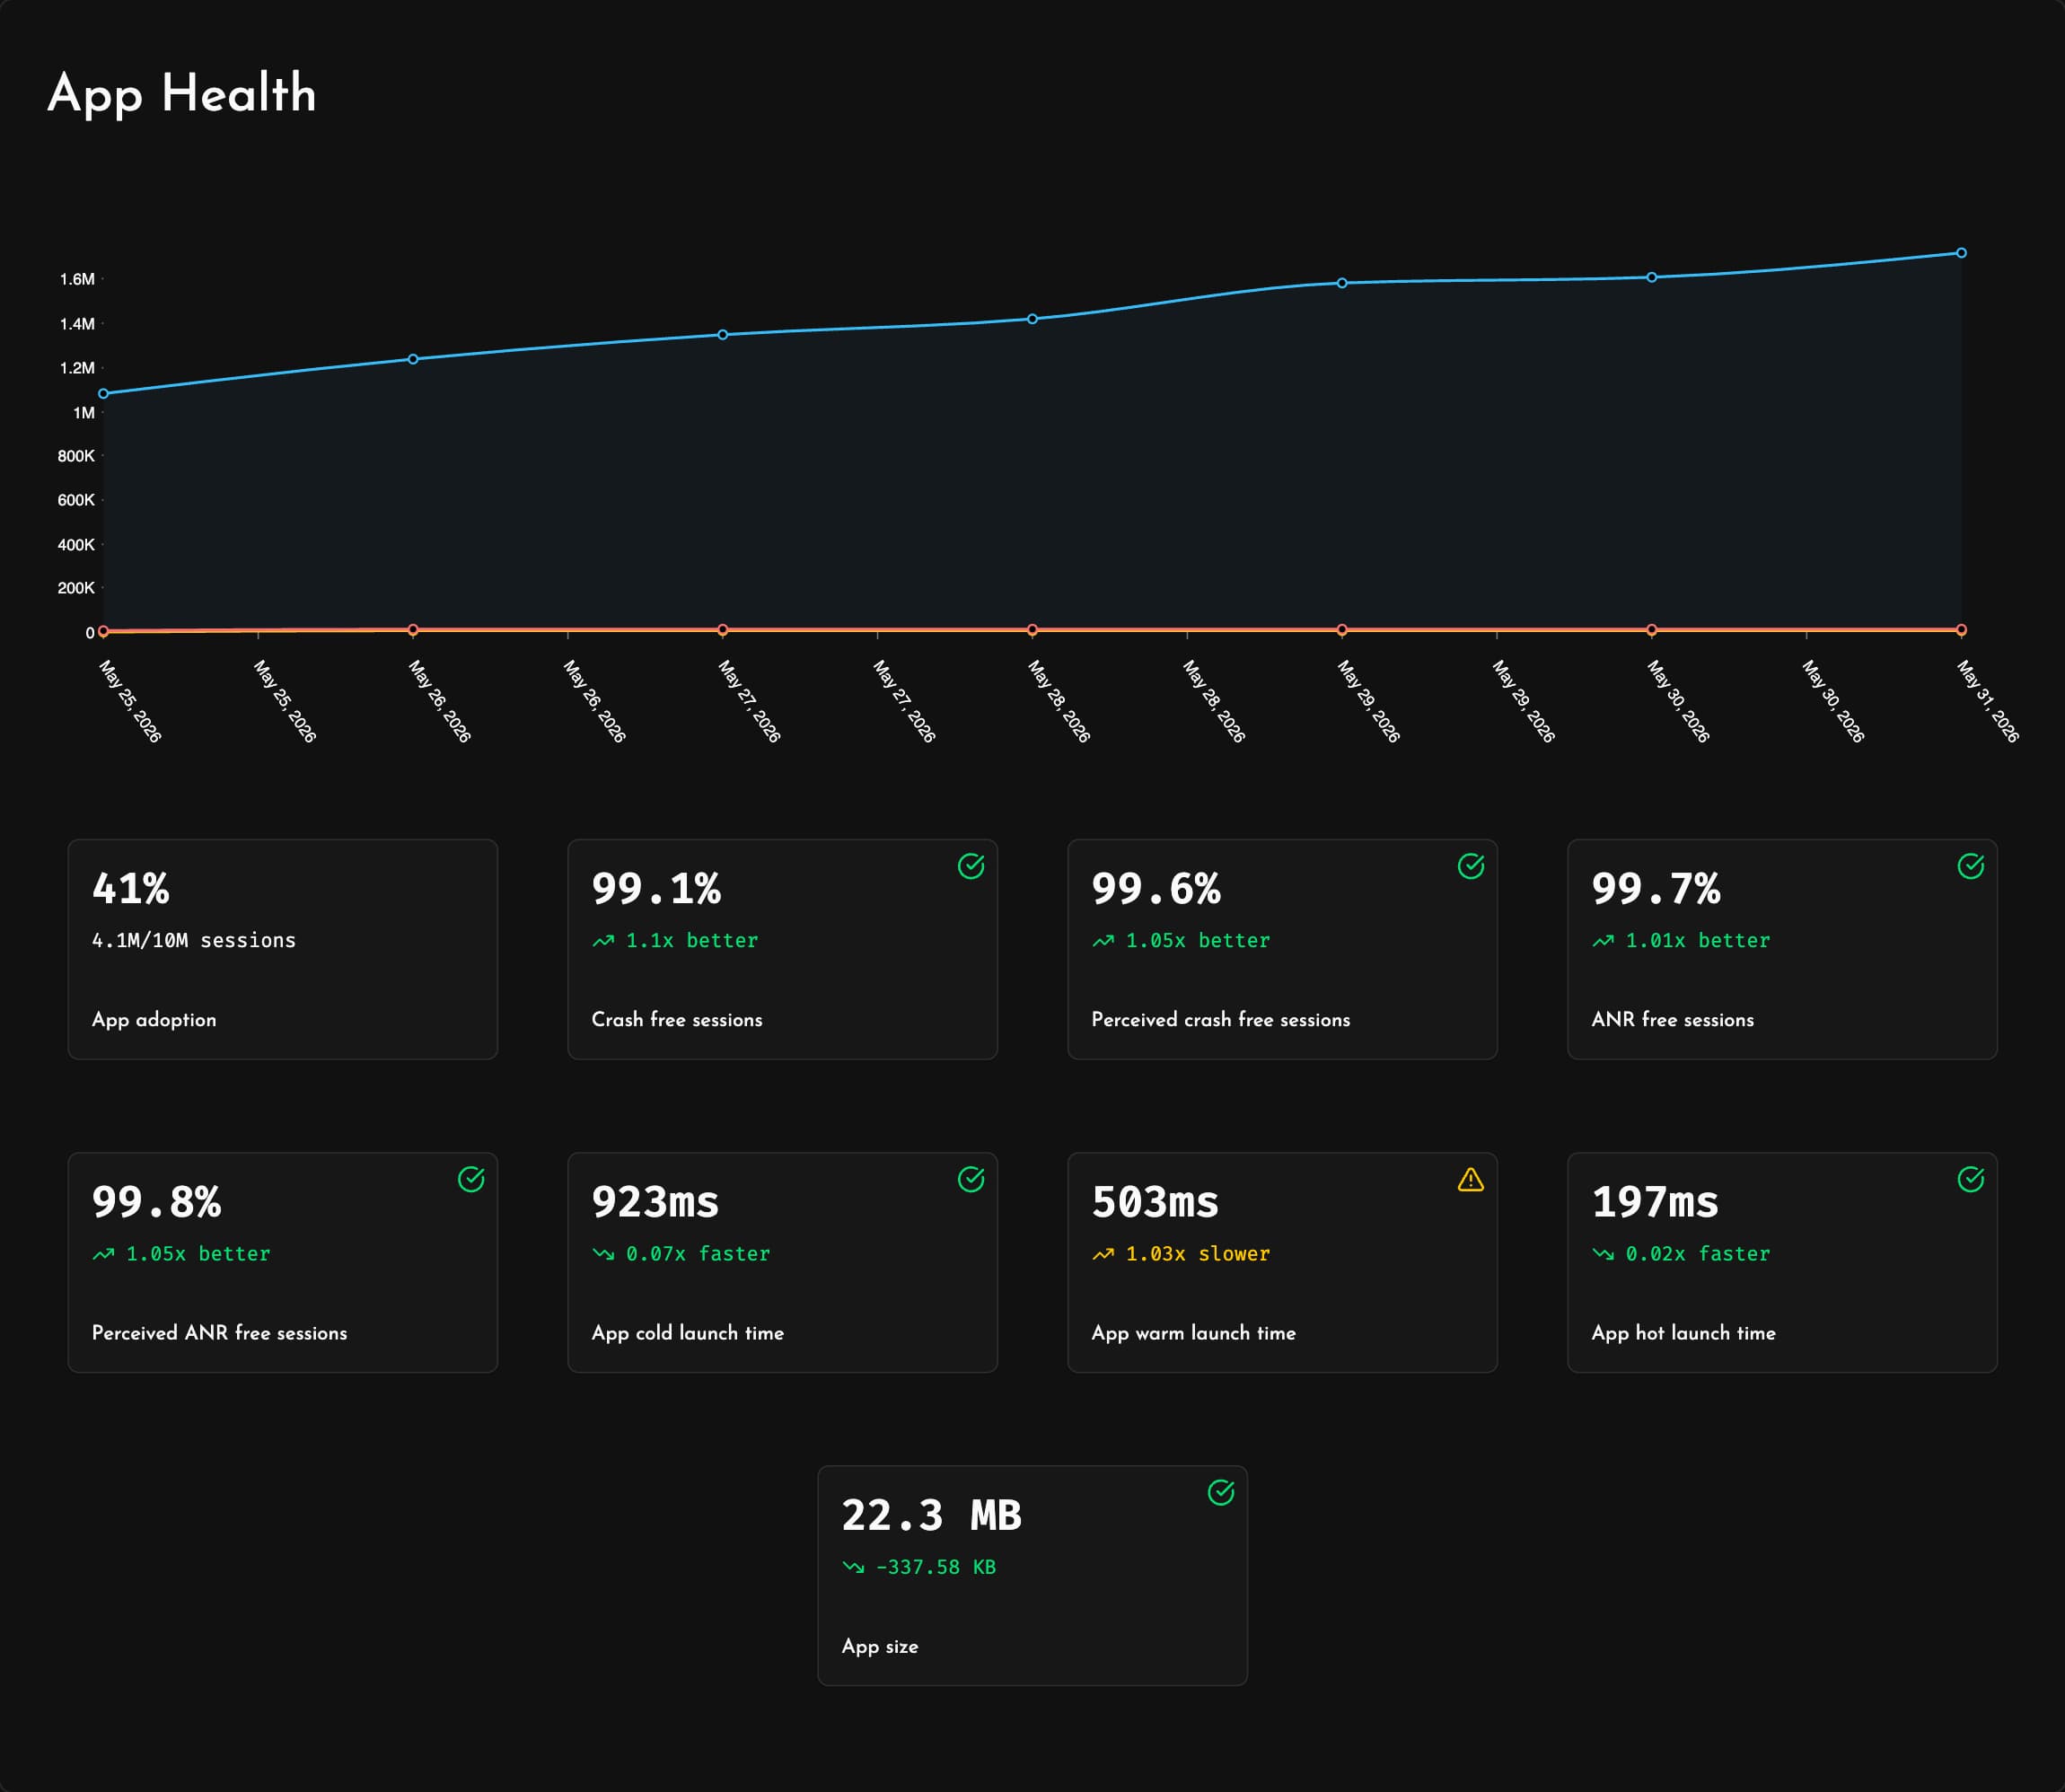Click the blue data point above the first May 26, 2026 label

point(413,359)
